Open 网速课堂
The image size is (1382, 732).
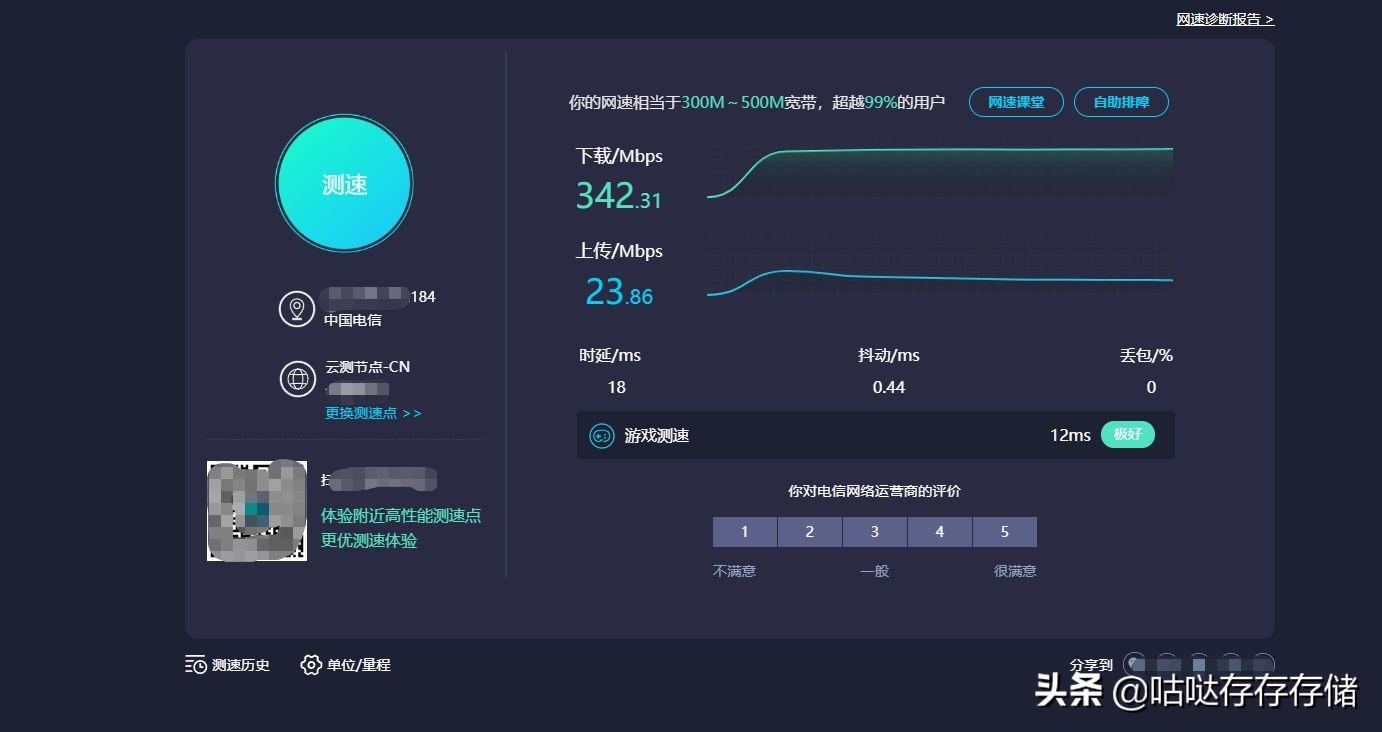(1016, 102)
